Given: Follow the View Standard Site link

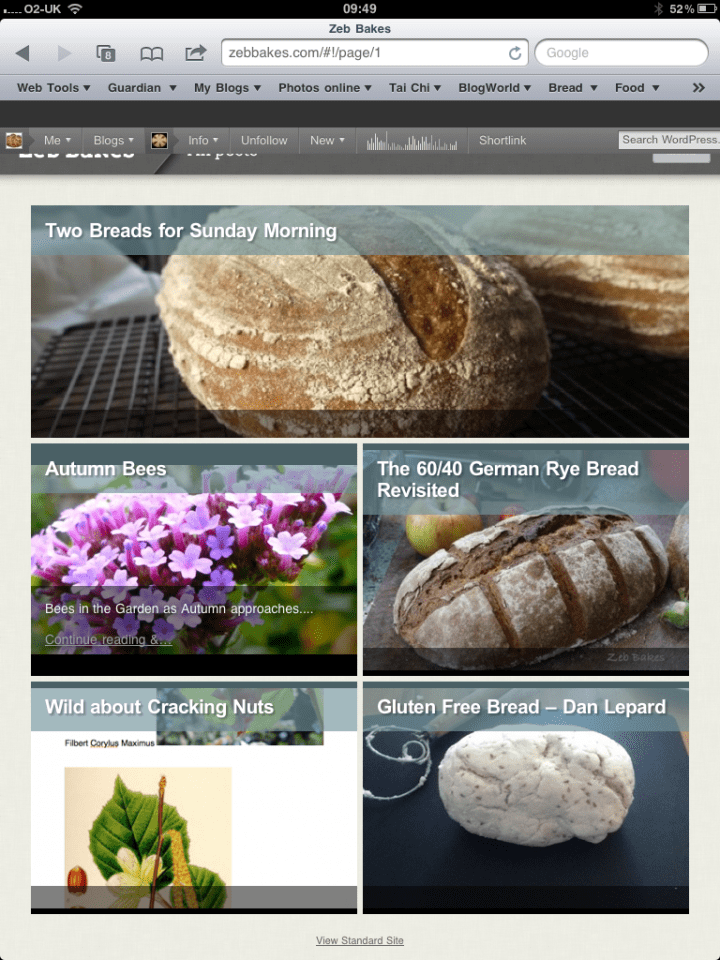Looking at the screenshot, I should (360, 941).
